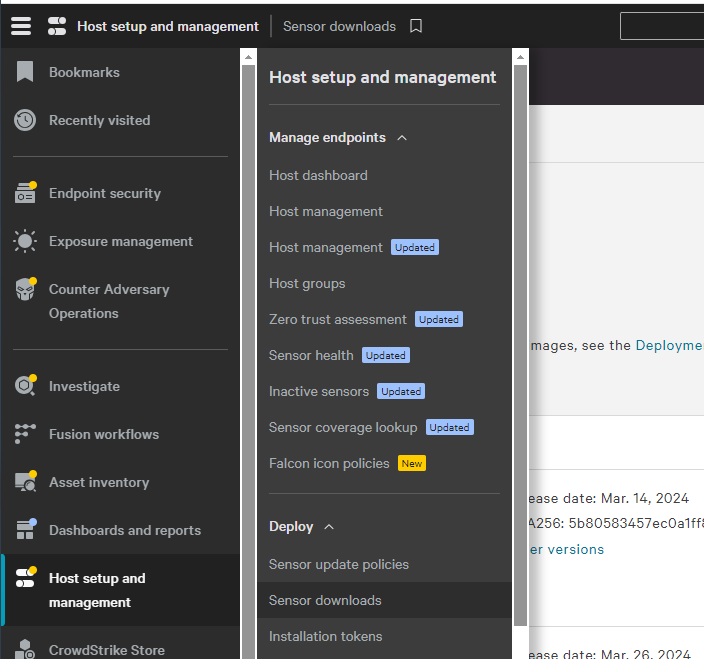704x659 pixels.
Task: Open Host management without Updated badge
Action: (326, 211)
